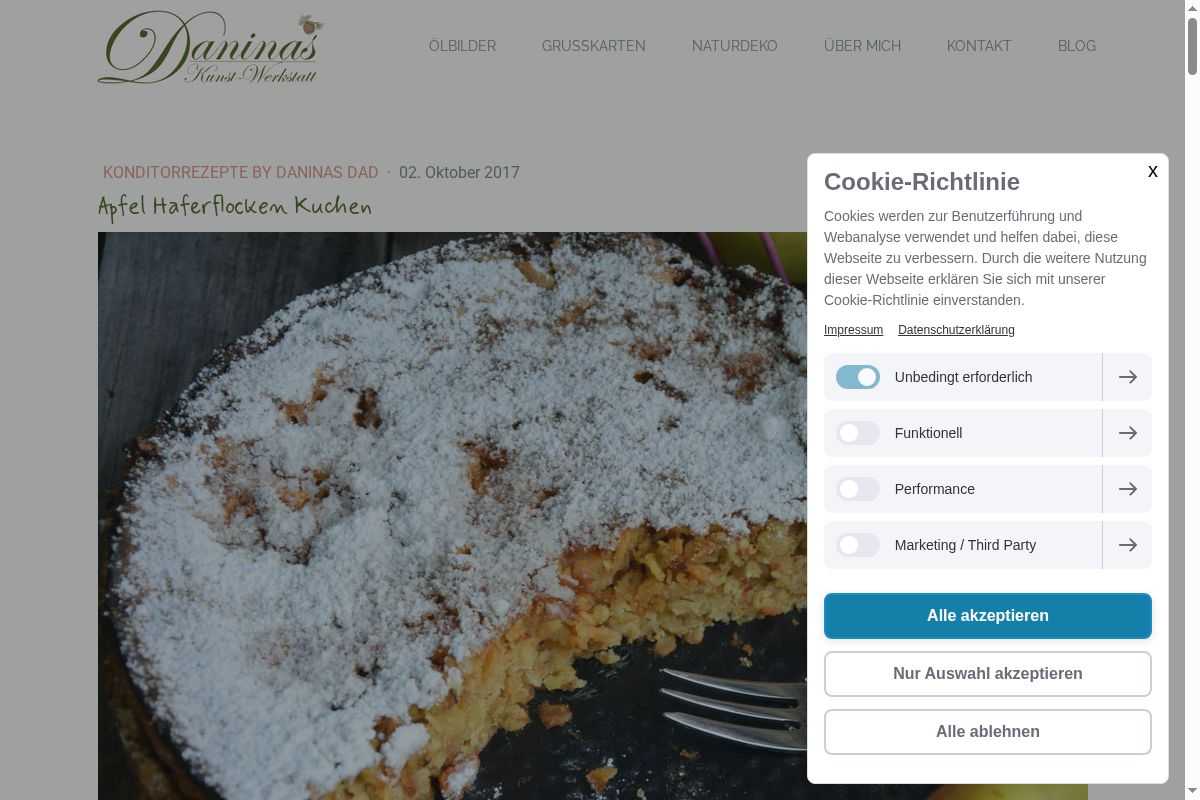Close cookie dialog with the x icon
The height and width of the screenshot is (800, 1200).
[1152, 172]
